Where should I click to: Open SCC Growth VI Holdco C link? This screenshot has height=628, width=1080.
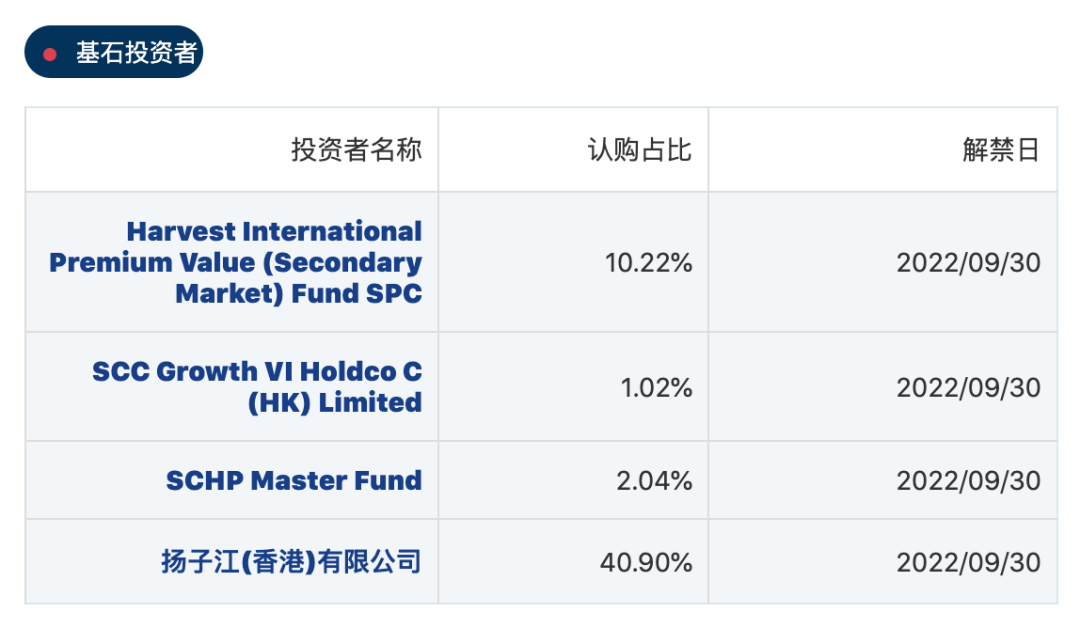(x=257, y=372)
